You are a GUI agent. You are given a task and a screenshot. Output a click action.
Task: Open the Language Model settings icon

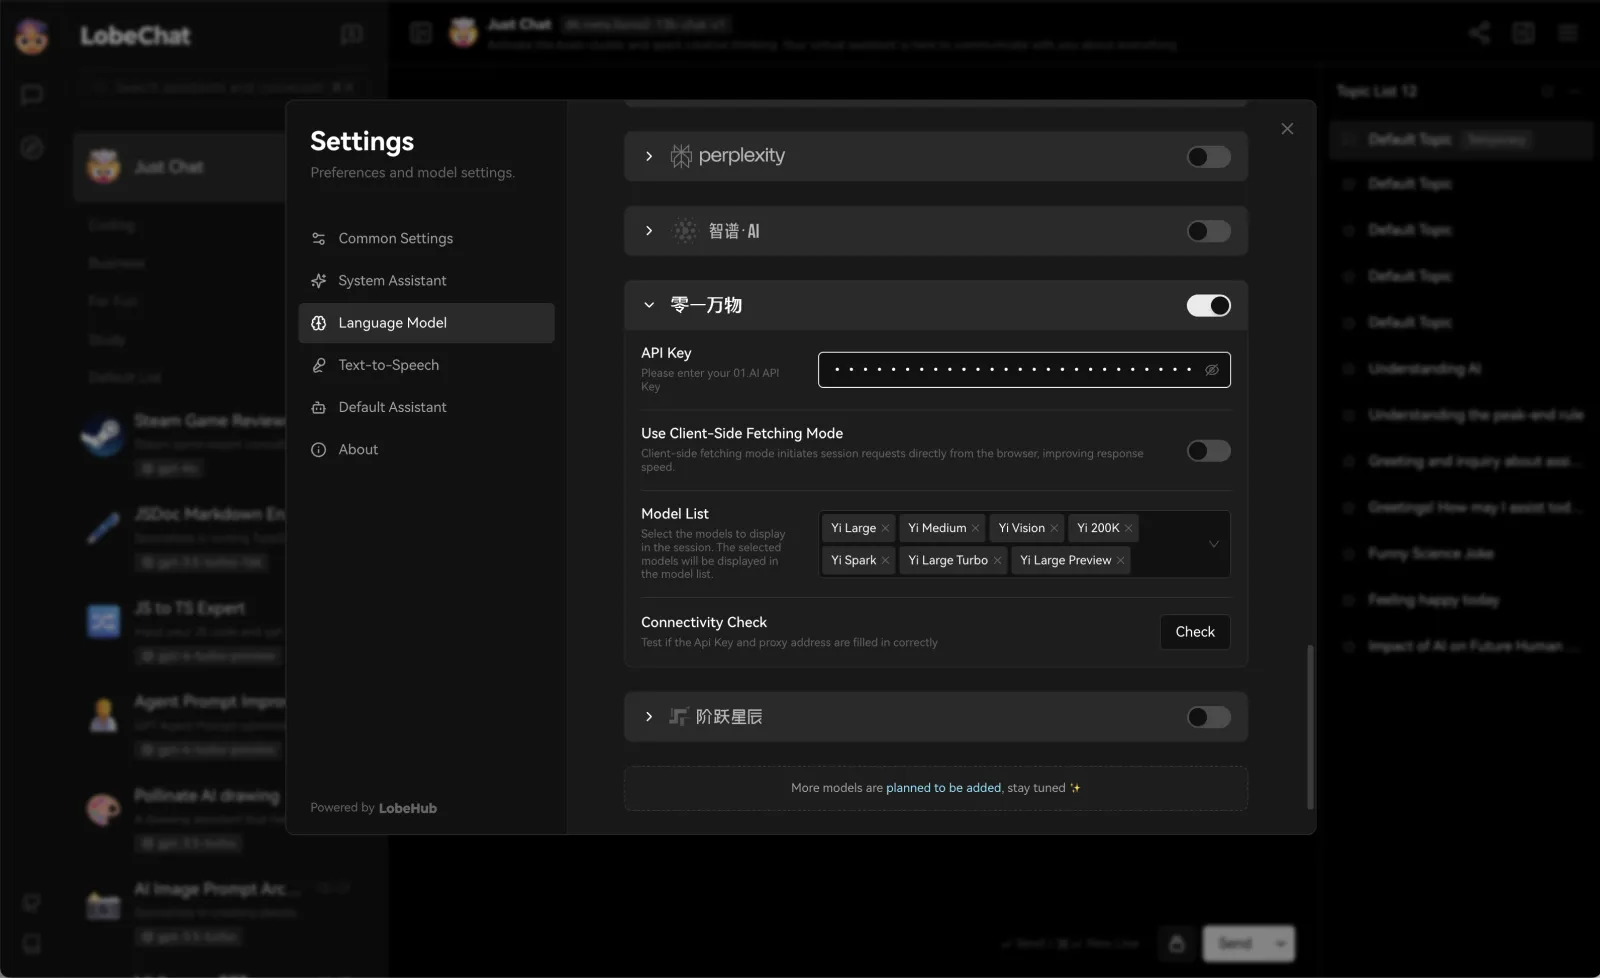pos(318,322)
